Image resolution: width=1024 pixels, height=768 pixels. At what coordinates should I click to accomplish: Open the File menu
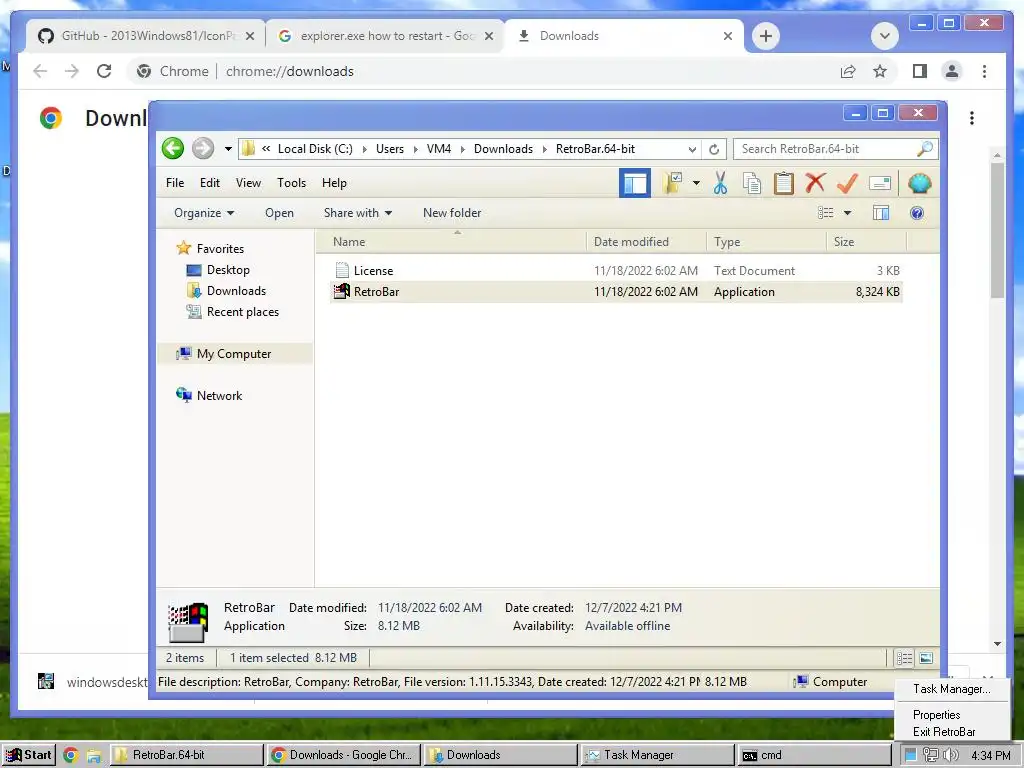click(175, 183)
